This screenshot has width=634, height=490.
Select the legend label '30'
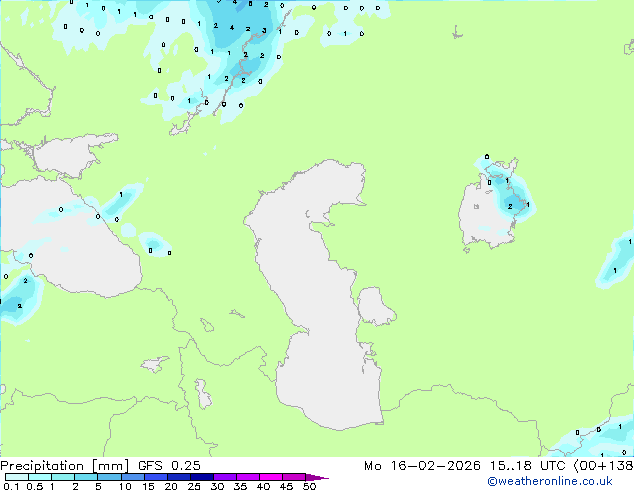pos(217,486)
